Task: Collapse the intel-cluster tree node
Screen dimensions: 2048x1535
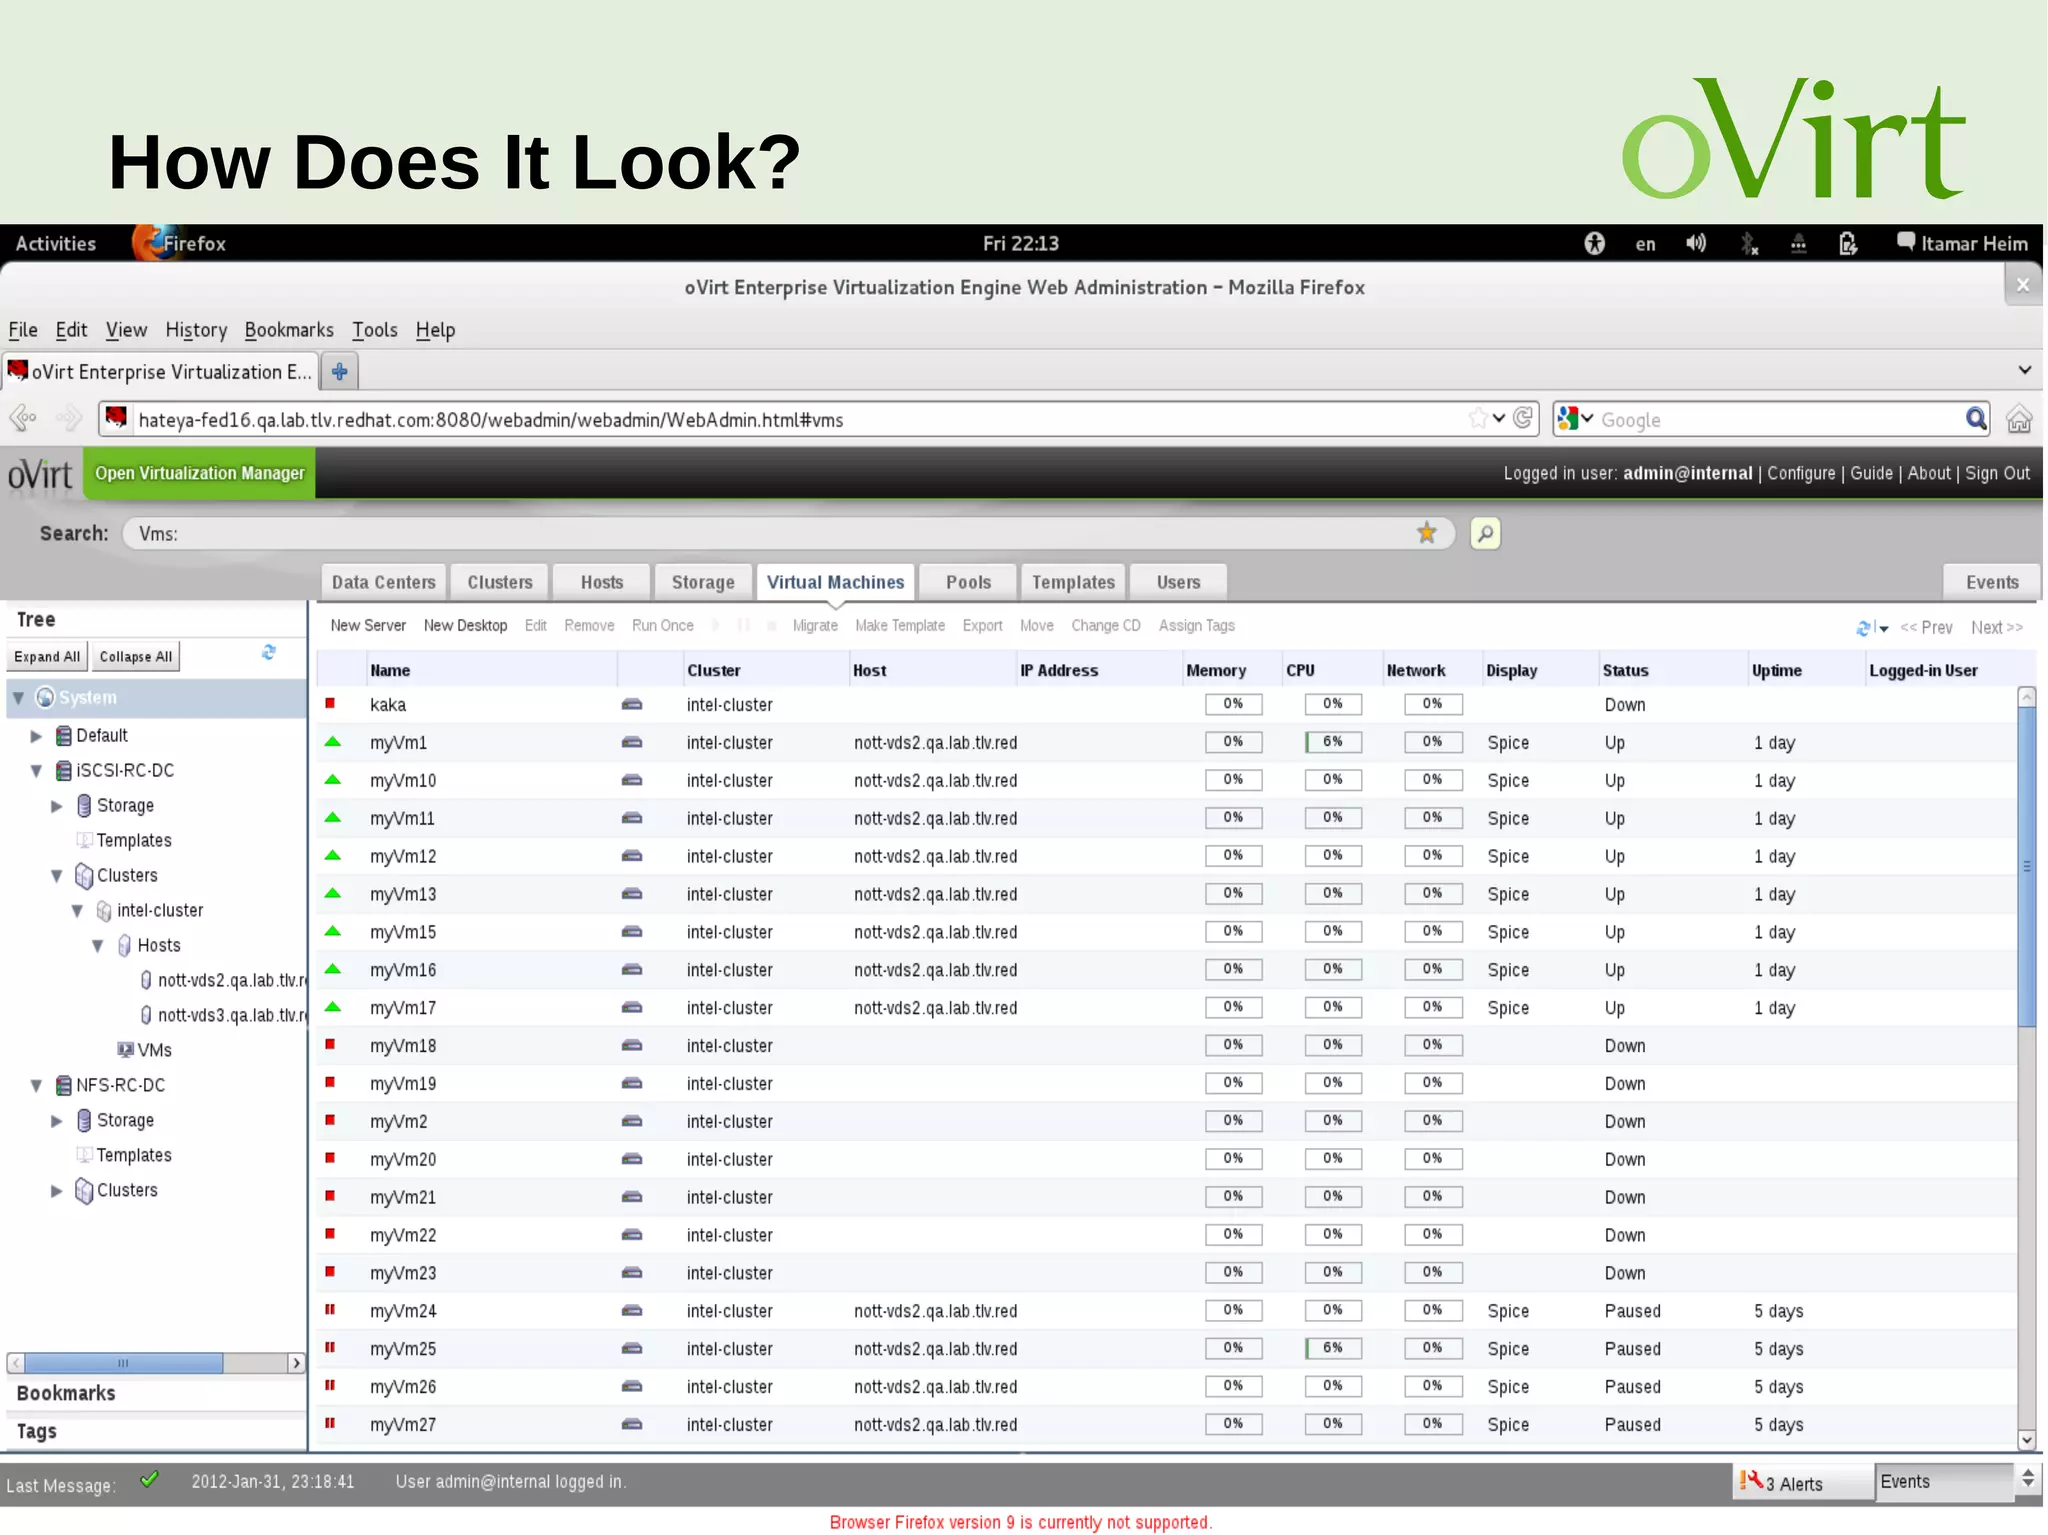Action: [77, 911]
